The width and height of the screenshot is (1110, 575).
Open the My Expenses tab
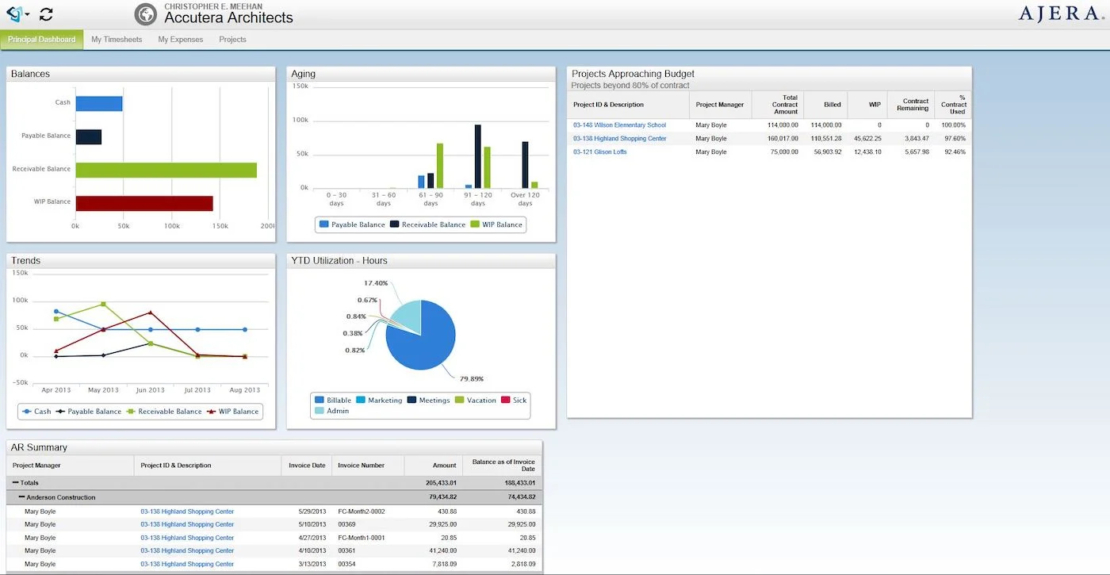point(181,40)
